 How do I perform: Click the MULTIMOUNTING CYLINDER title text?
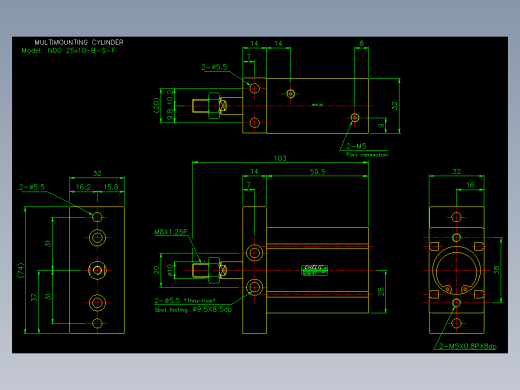tap(79, 42)
